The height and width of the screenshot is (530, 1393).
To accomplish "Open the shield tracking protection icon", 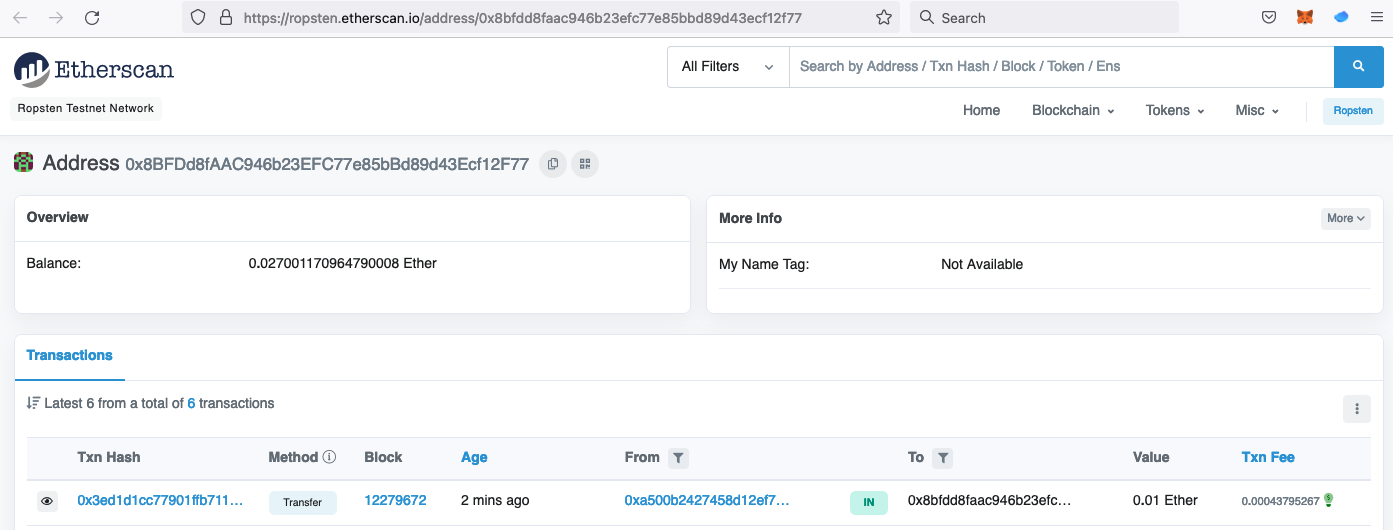I will coord(198,17).
